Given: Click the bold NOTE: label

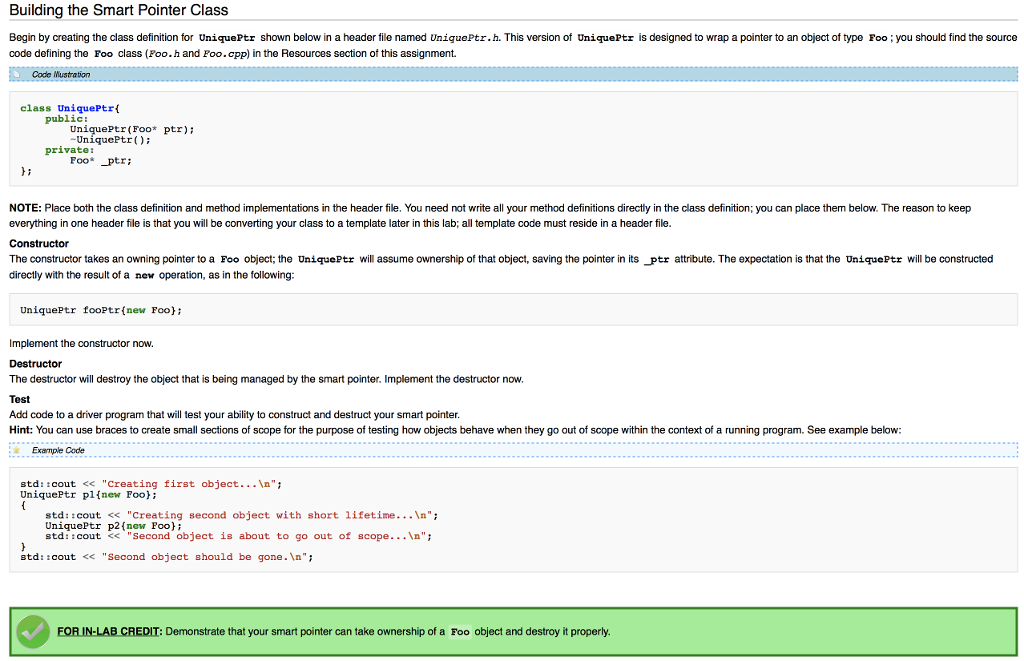Looking at the screenshot, I should click(25, 208).
